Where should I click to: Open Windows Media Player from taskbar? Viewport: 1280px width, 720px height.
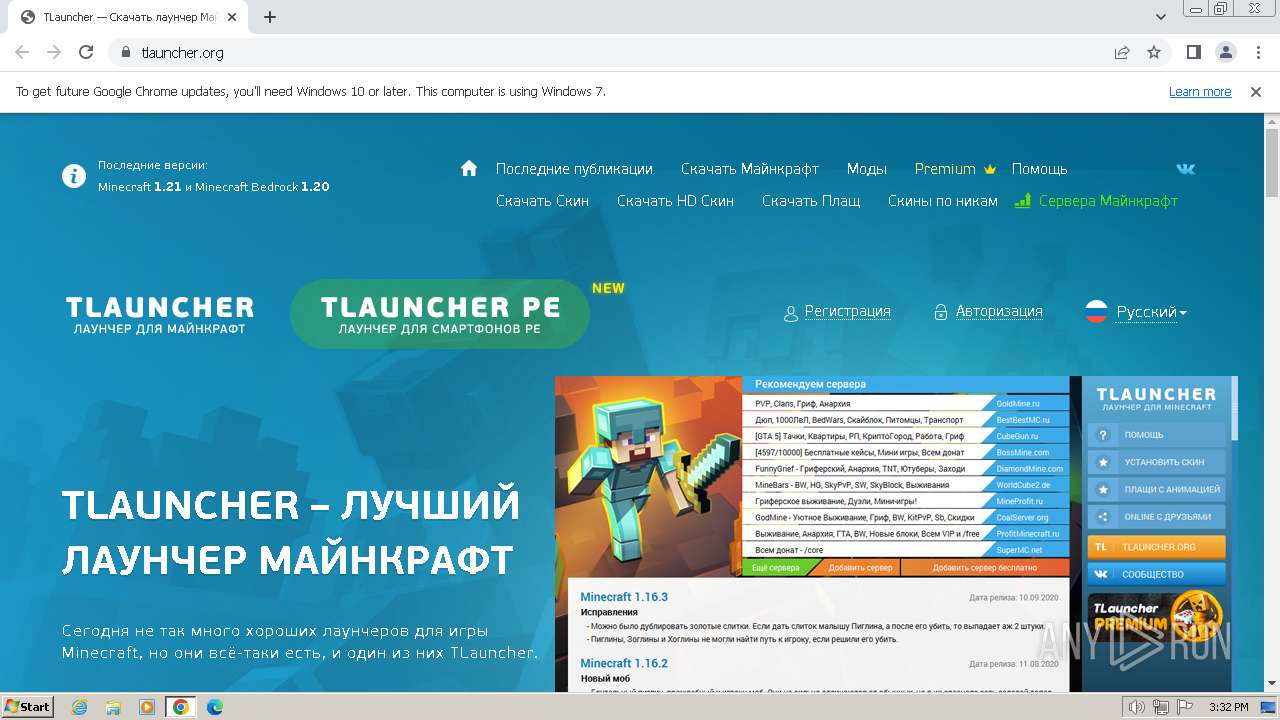[147, 707]
